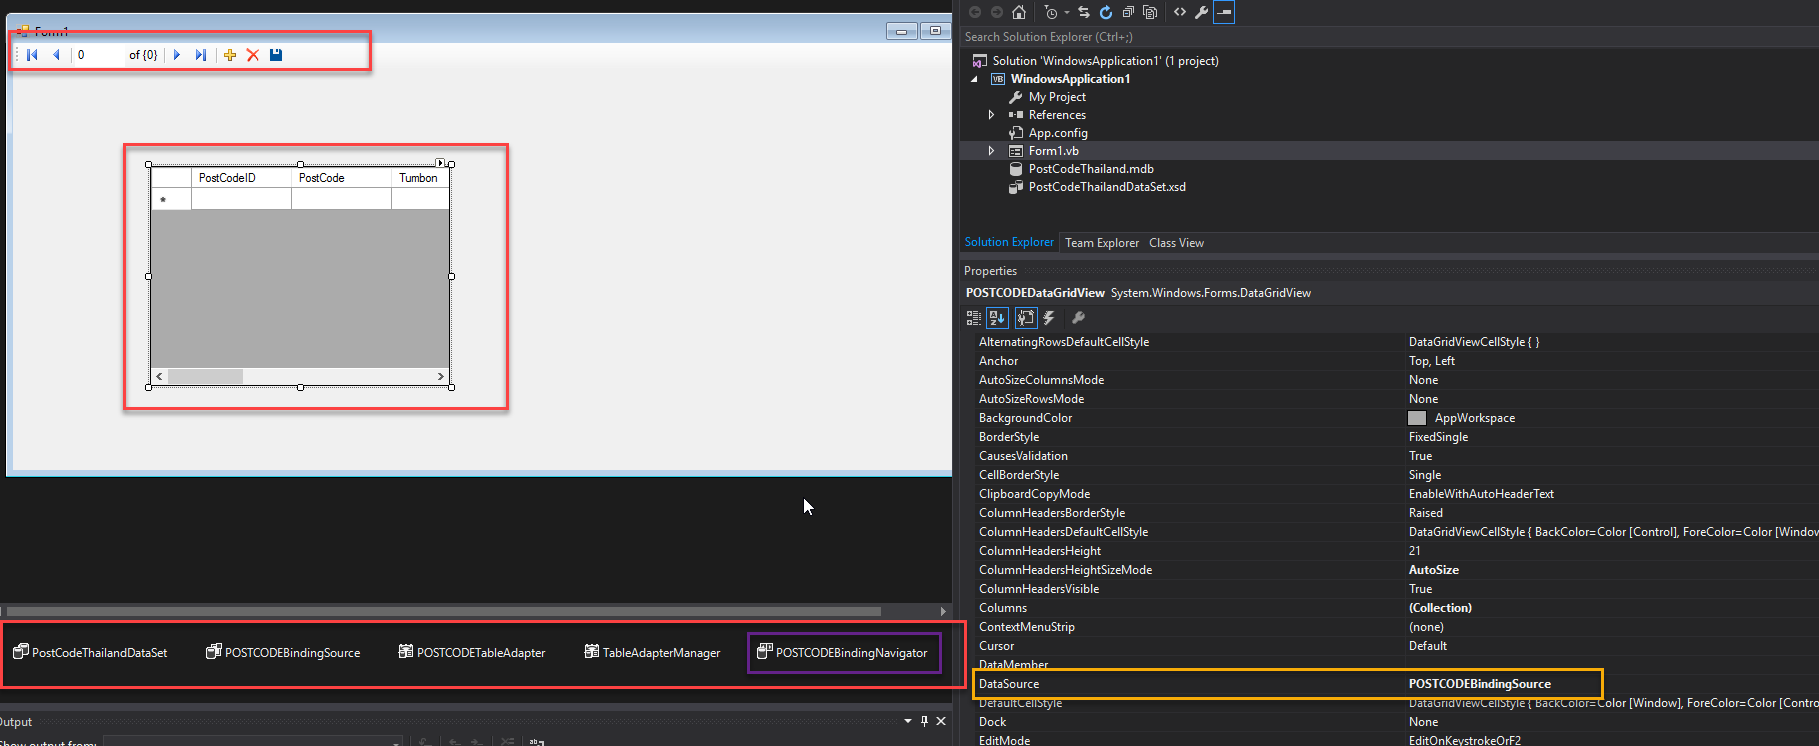Click the yellow Add New record icon
The width and height of the screenshot is (1819, 746).
[x=230, y=55]
